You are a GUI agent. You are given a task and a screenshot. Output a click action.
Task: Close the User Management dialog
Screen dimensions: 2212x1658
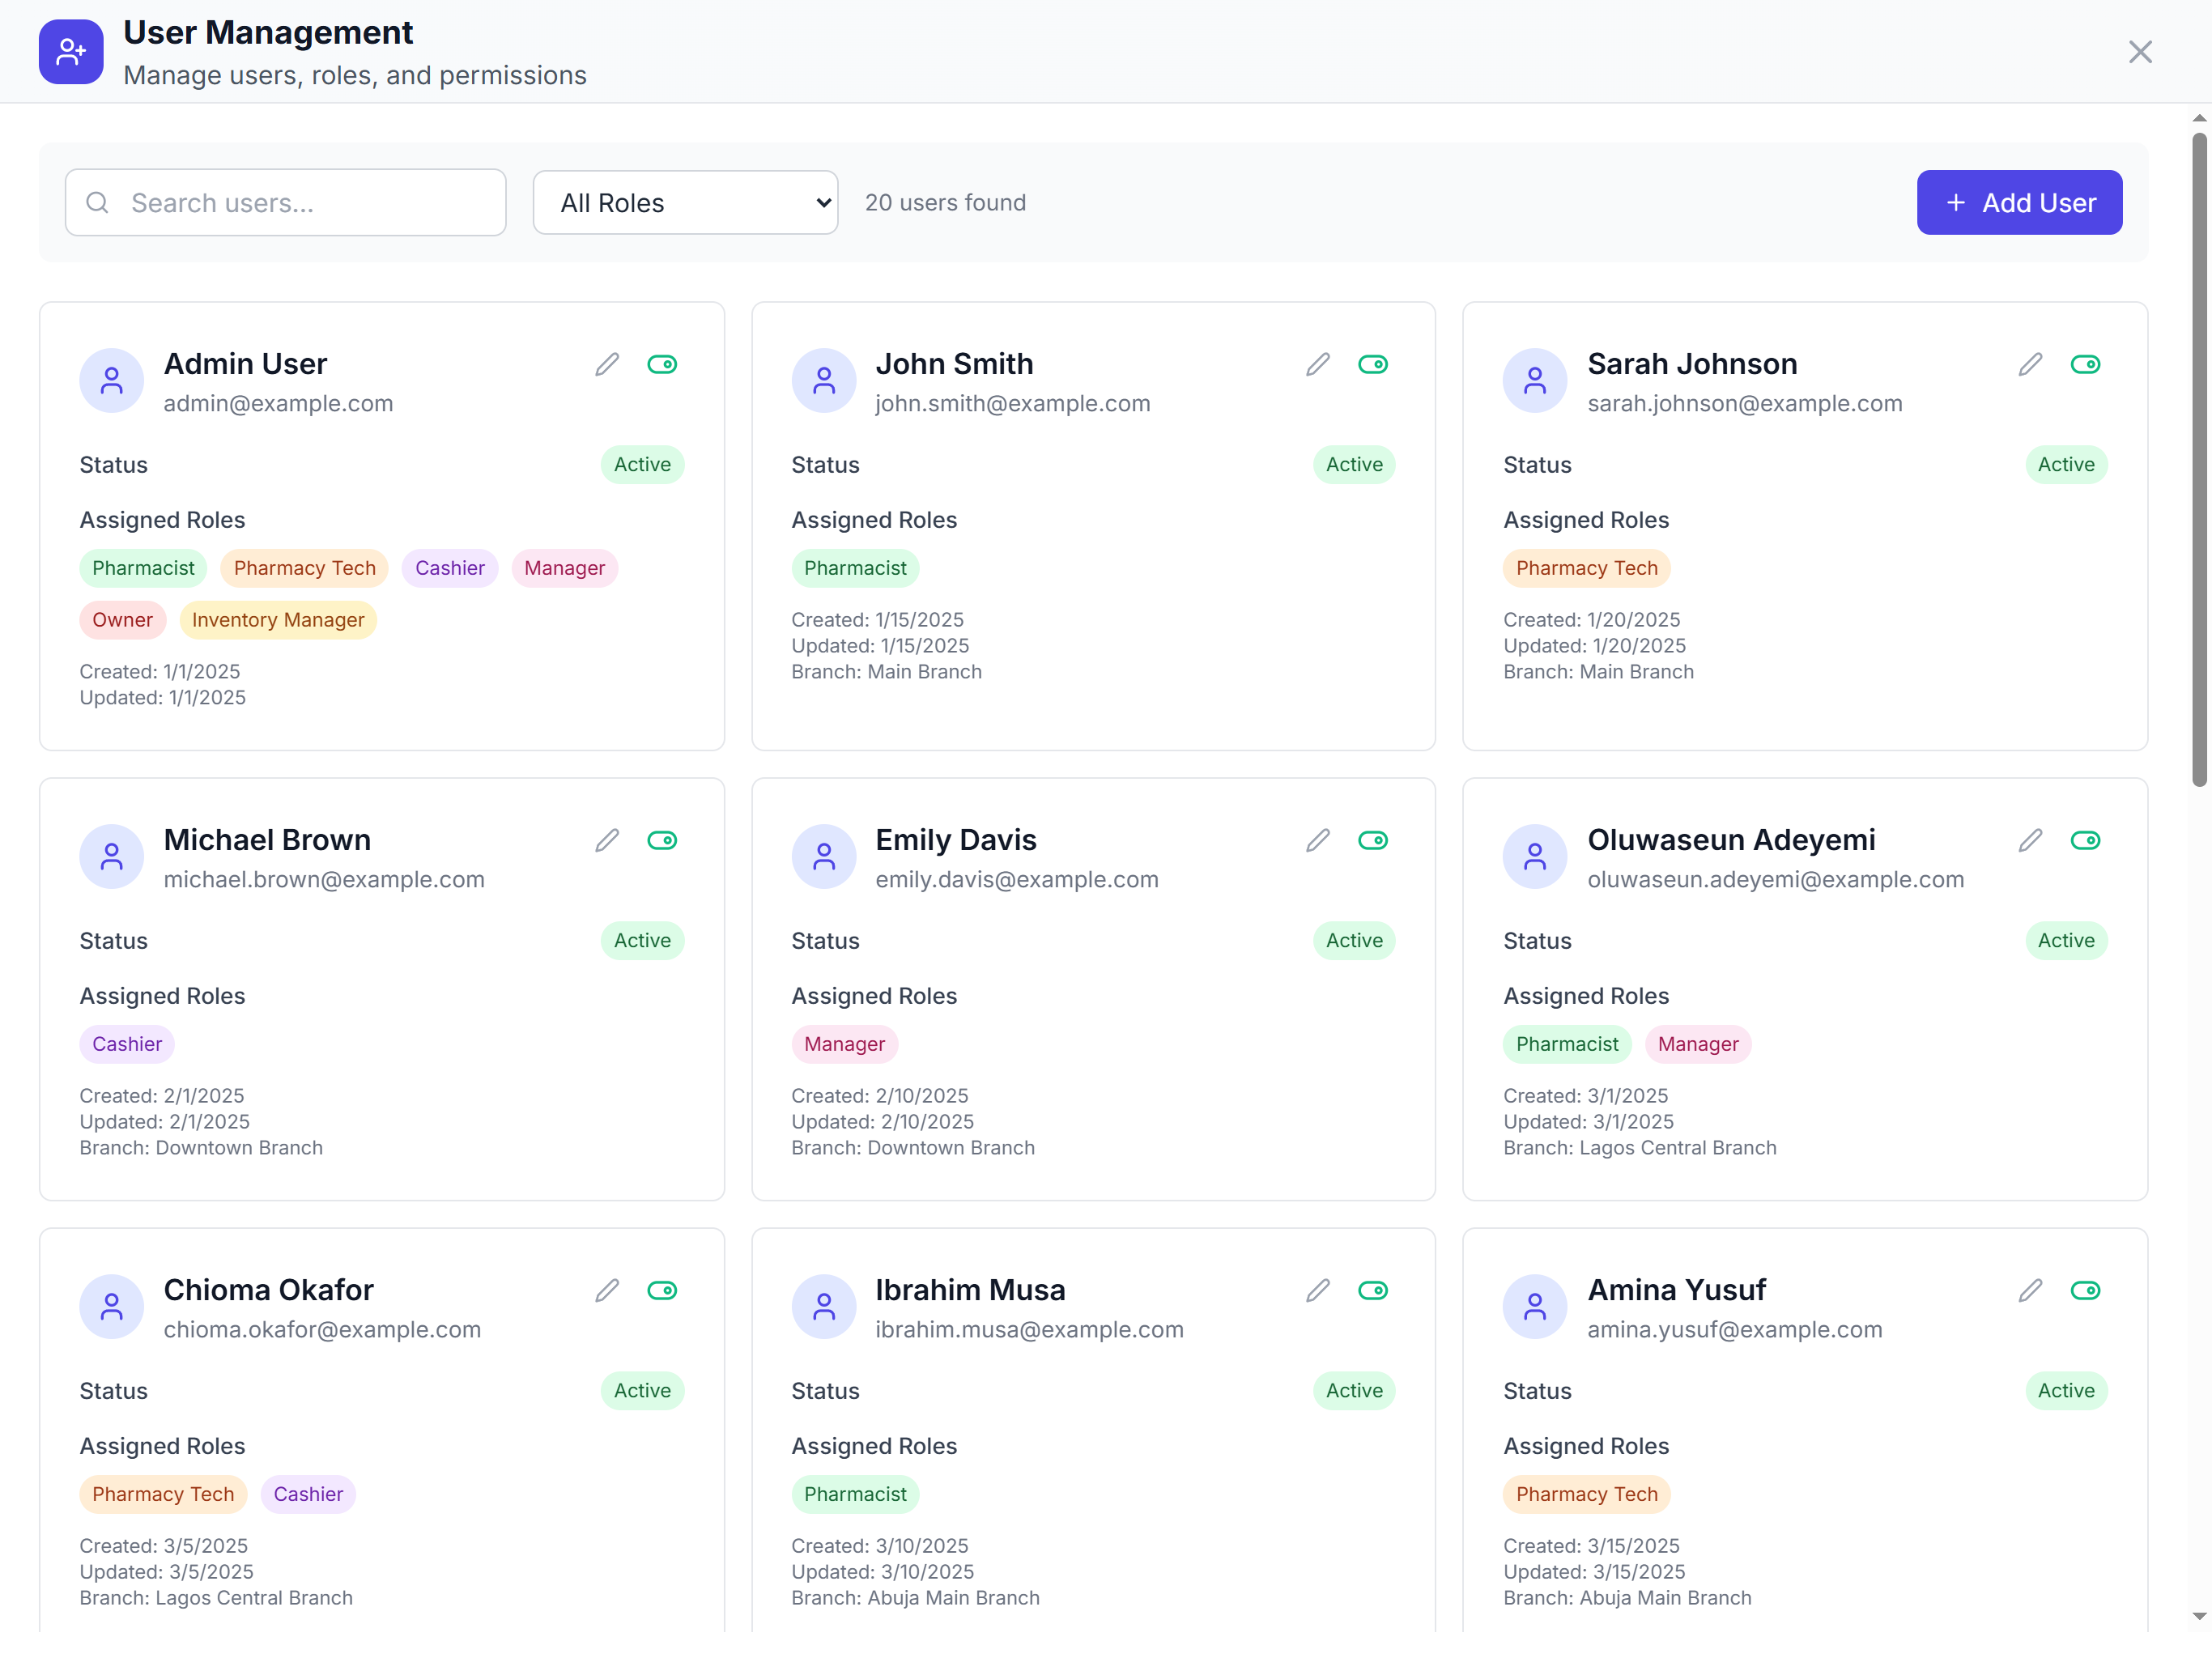coord(2140,52)
